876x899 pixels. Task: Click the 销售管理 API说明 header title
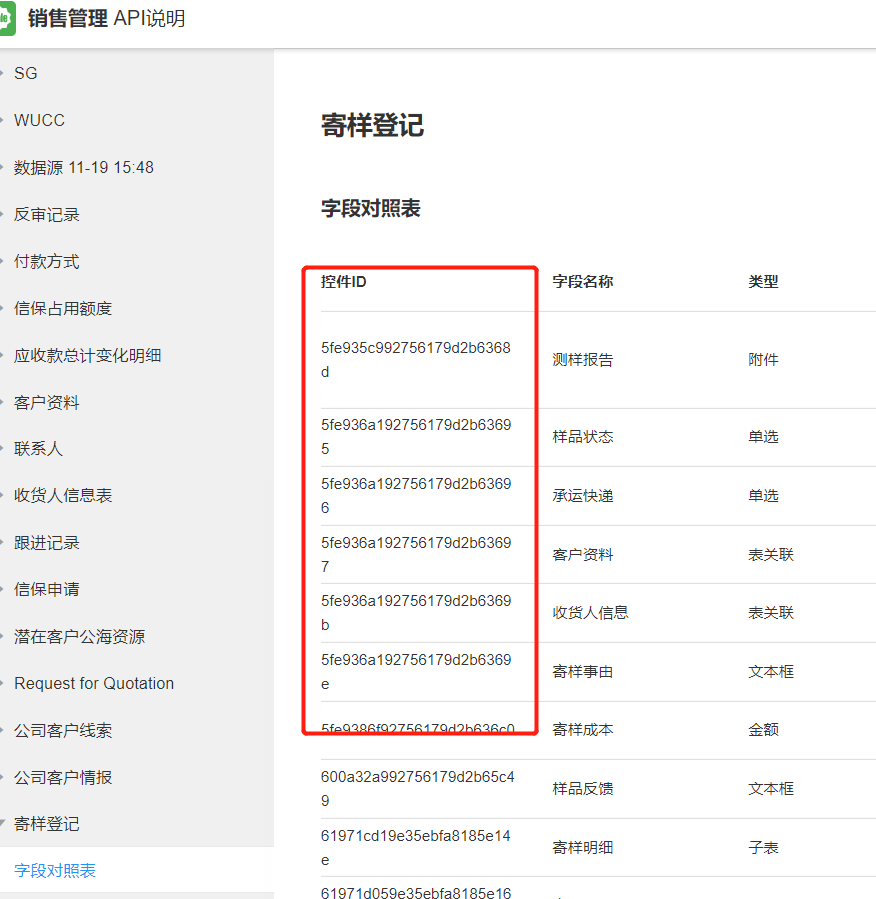pyautogui.click(x=106, y=19)
